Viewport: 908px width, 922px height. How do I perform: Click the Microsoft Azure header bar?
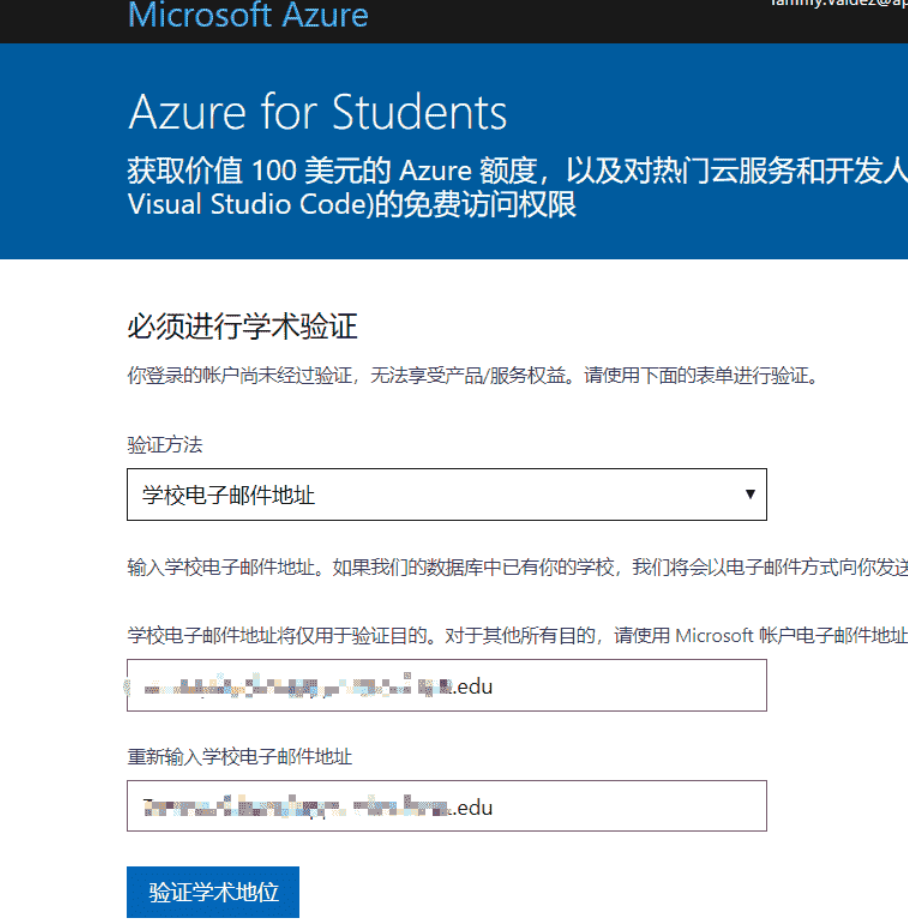point(454,21)
